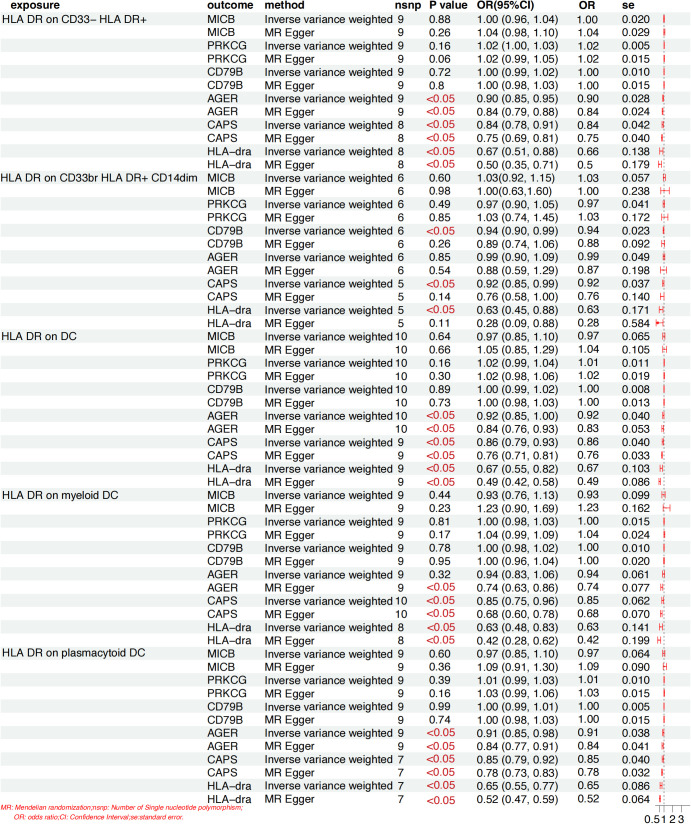
Task: Click the "method" column header
Action: [284, 5]
